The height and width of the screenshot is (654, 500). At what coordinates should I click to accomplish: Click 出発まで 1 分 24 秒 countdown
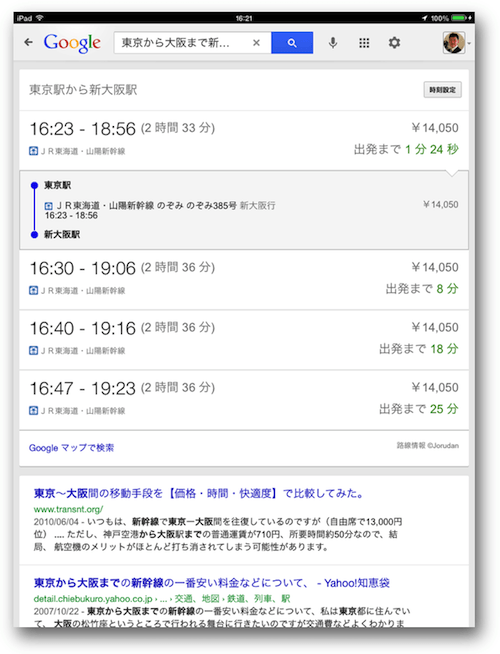406,149
